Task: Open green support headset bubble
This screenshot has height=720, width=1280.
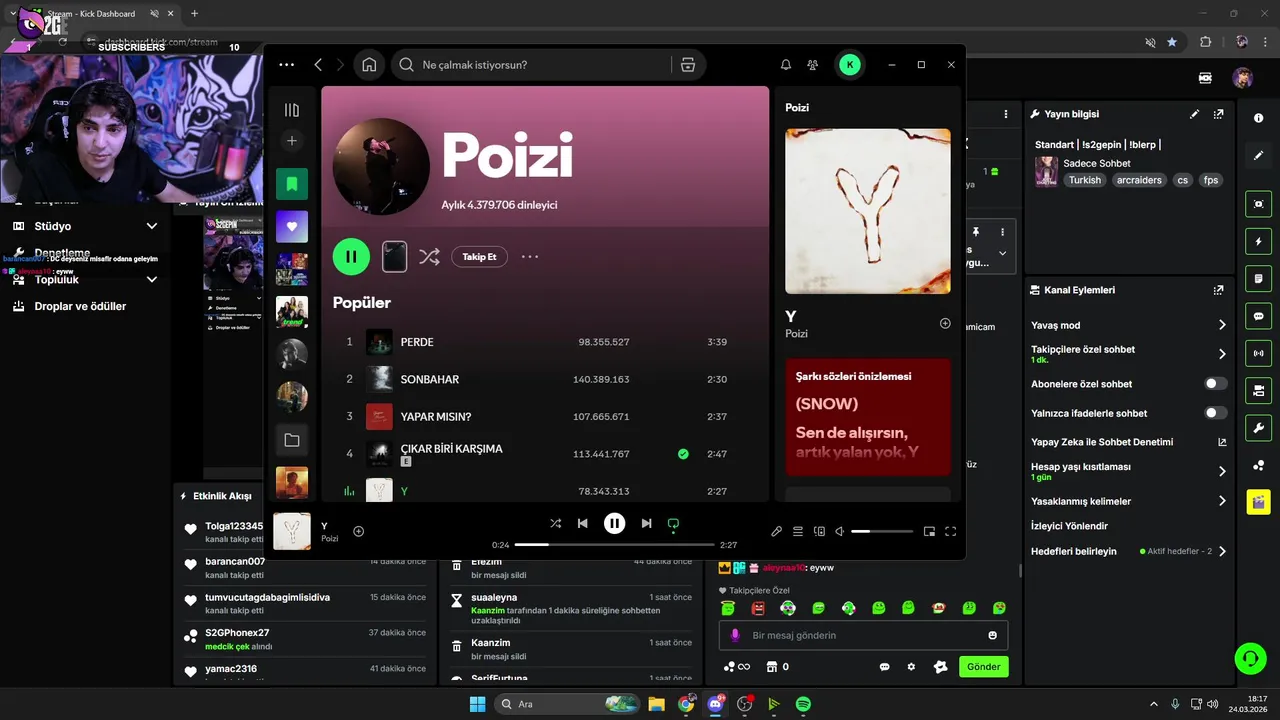Action: (x=1250, y=658)
